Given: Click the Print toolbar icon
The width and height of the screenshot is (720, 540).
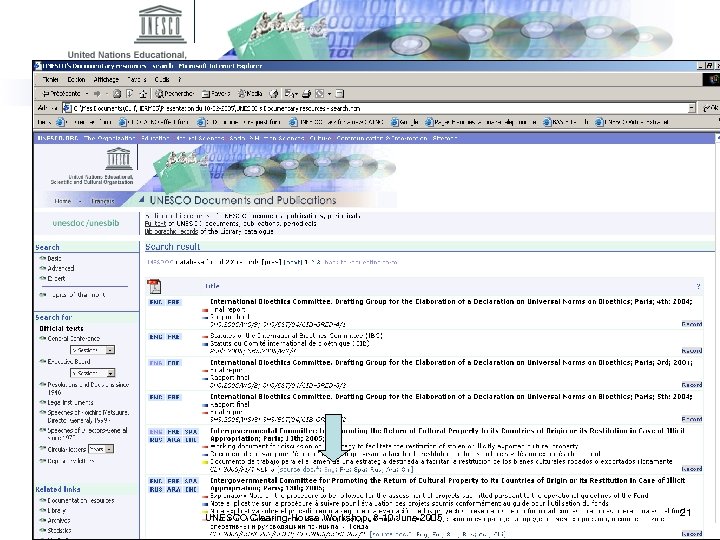Looking at the screenshot, I should 306,94.
